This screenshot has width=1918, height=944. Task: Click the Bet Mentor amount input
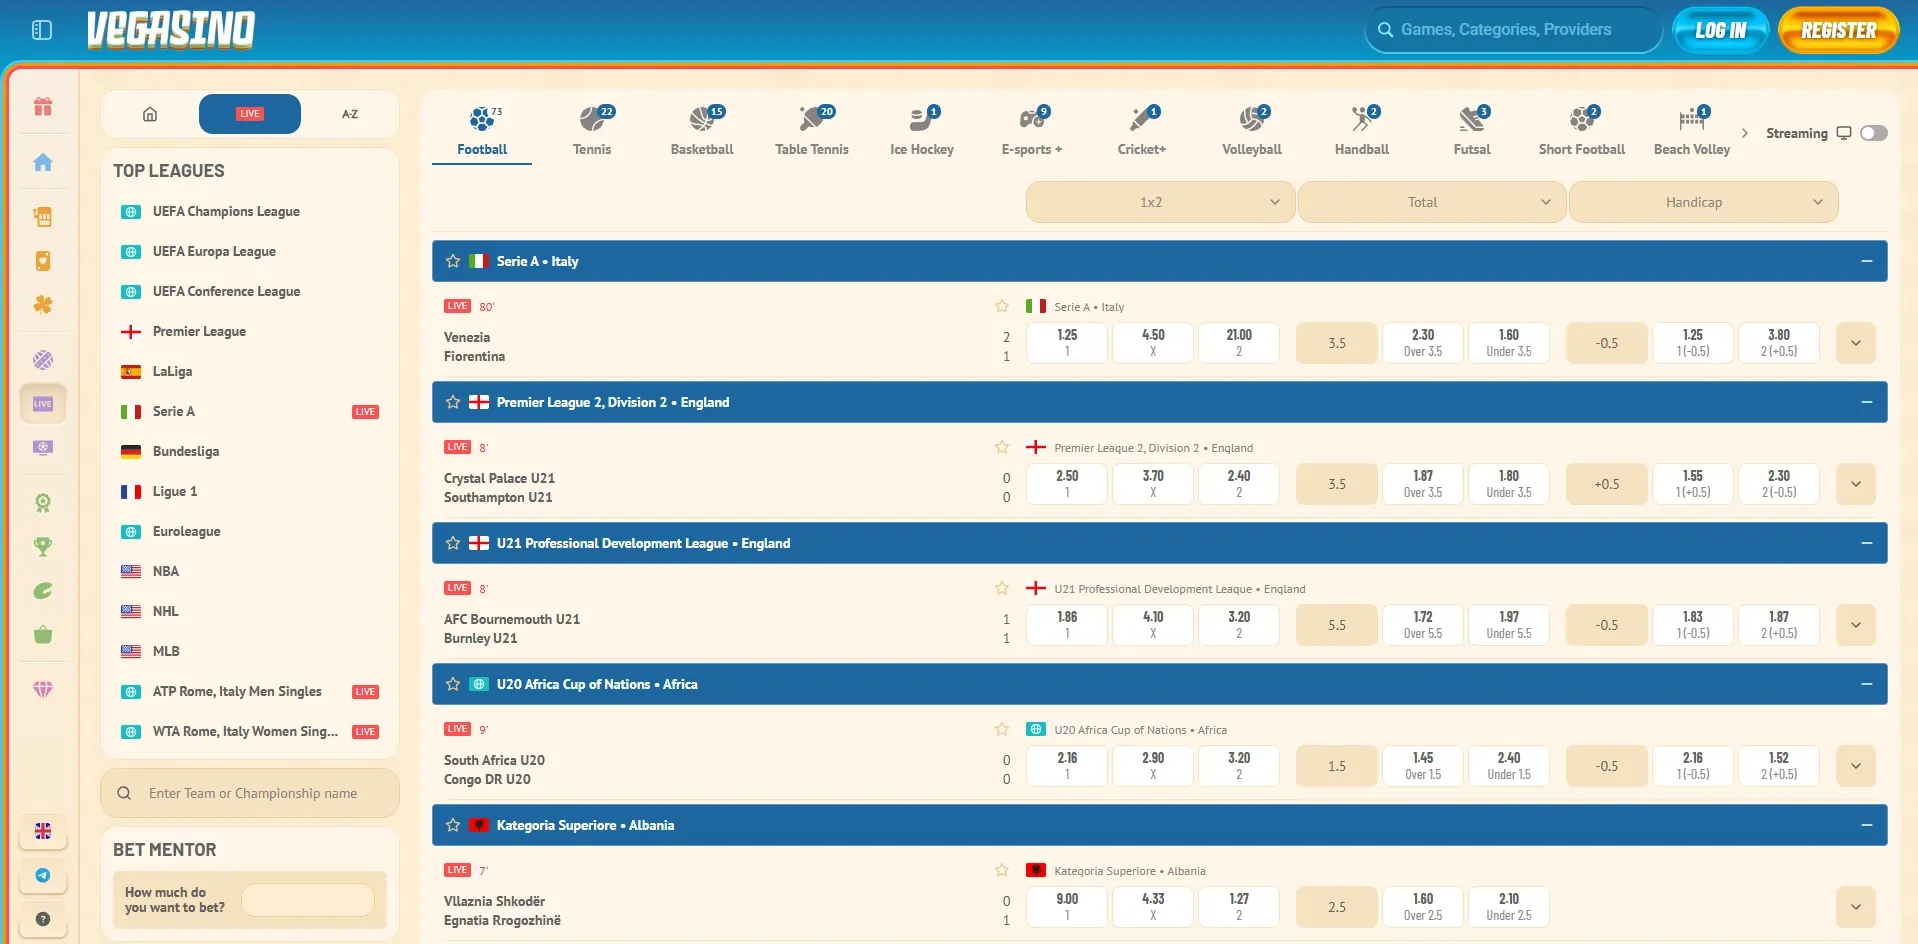[x=308, y=900]
